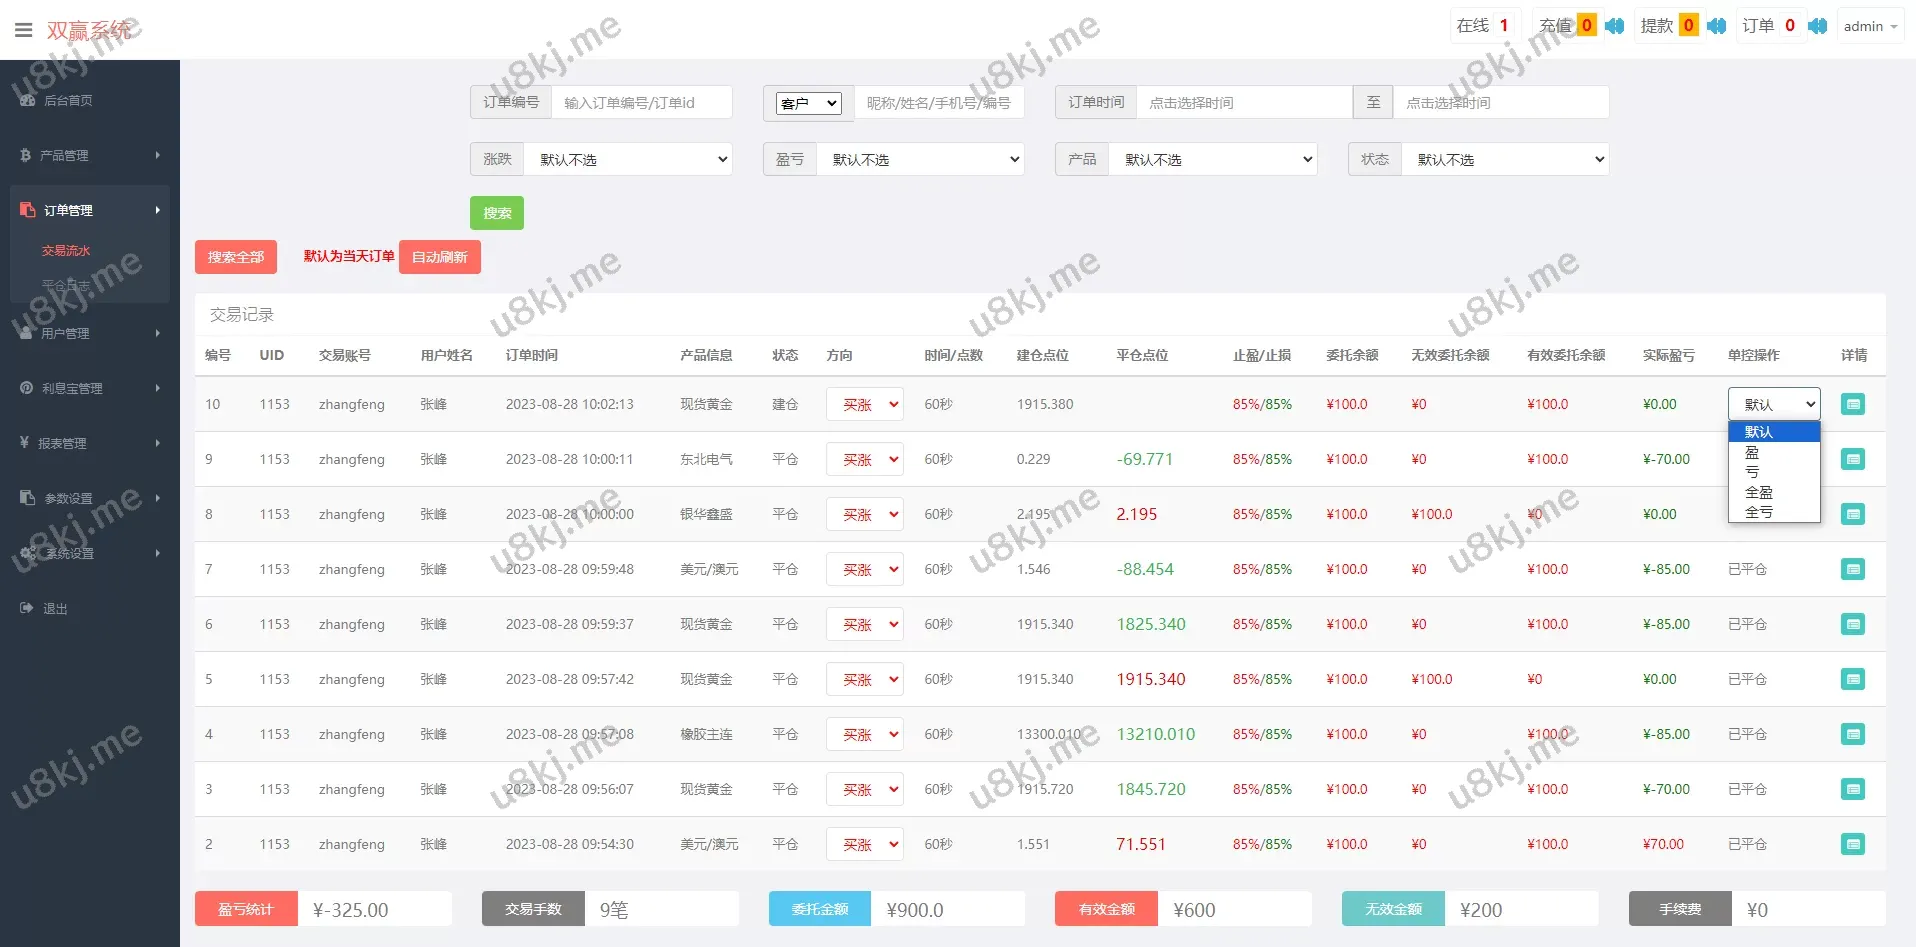Screen dimensions: 1916x947
Task: Expand direction dropdown for order 9
Action: pos(865,460)
